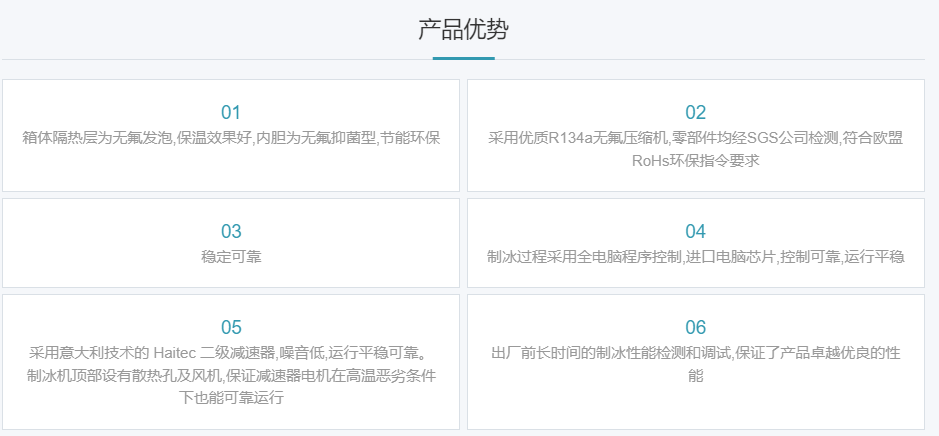This screenshot has width=939, height=436.
Task: Click the 产品优势 section heading
Action: [x=463, y=30]
